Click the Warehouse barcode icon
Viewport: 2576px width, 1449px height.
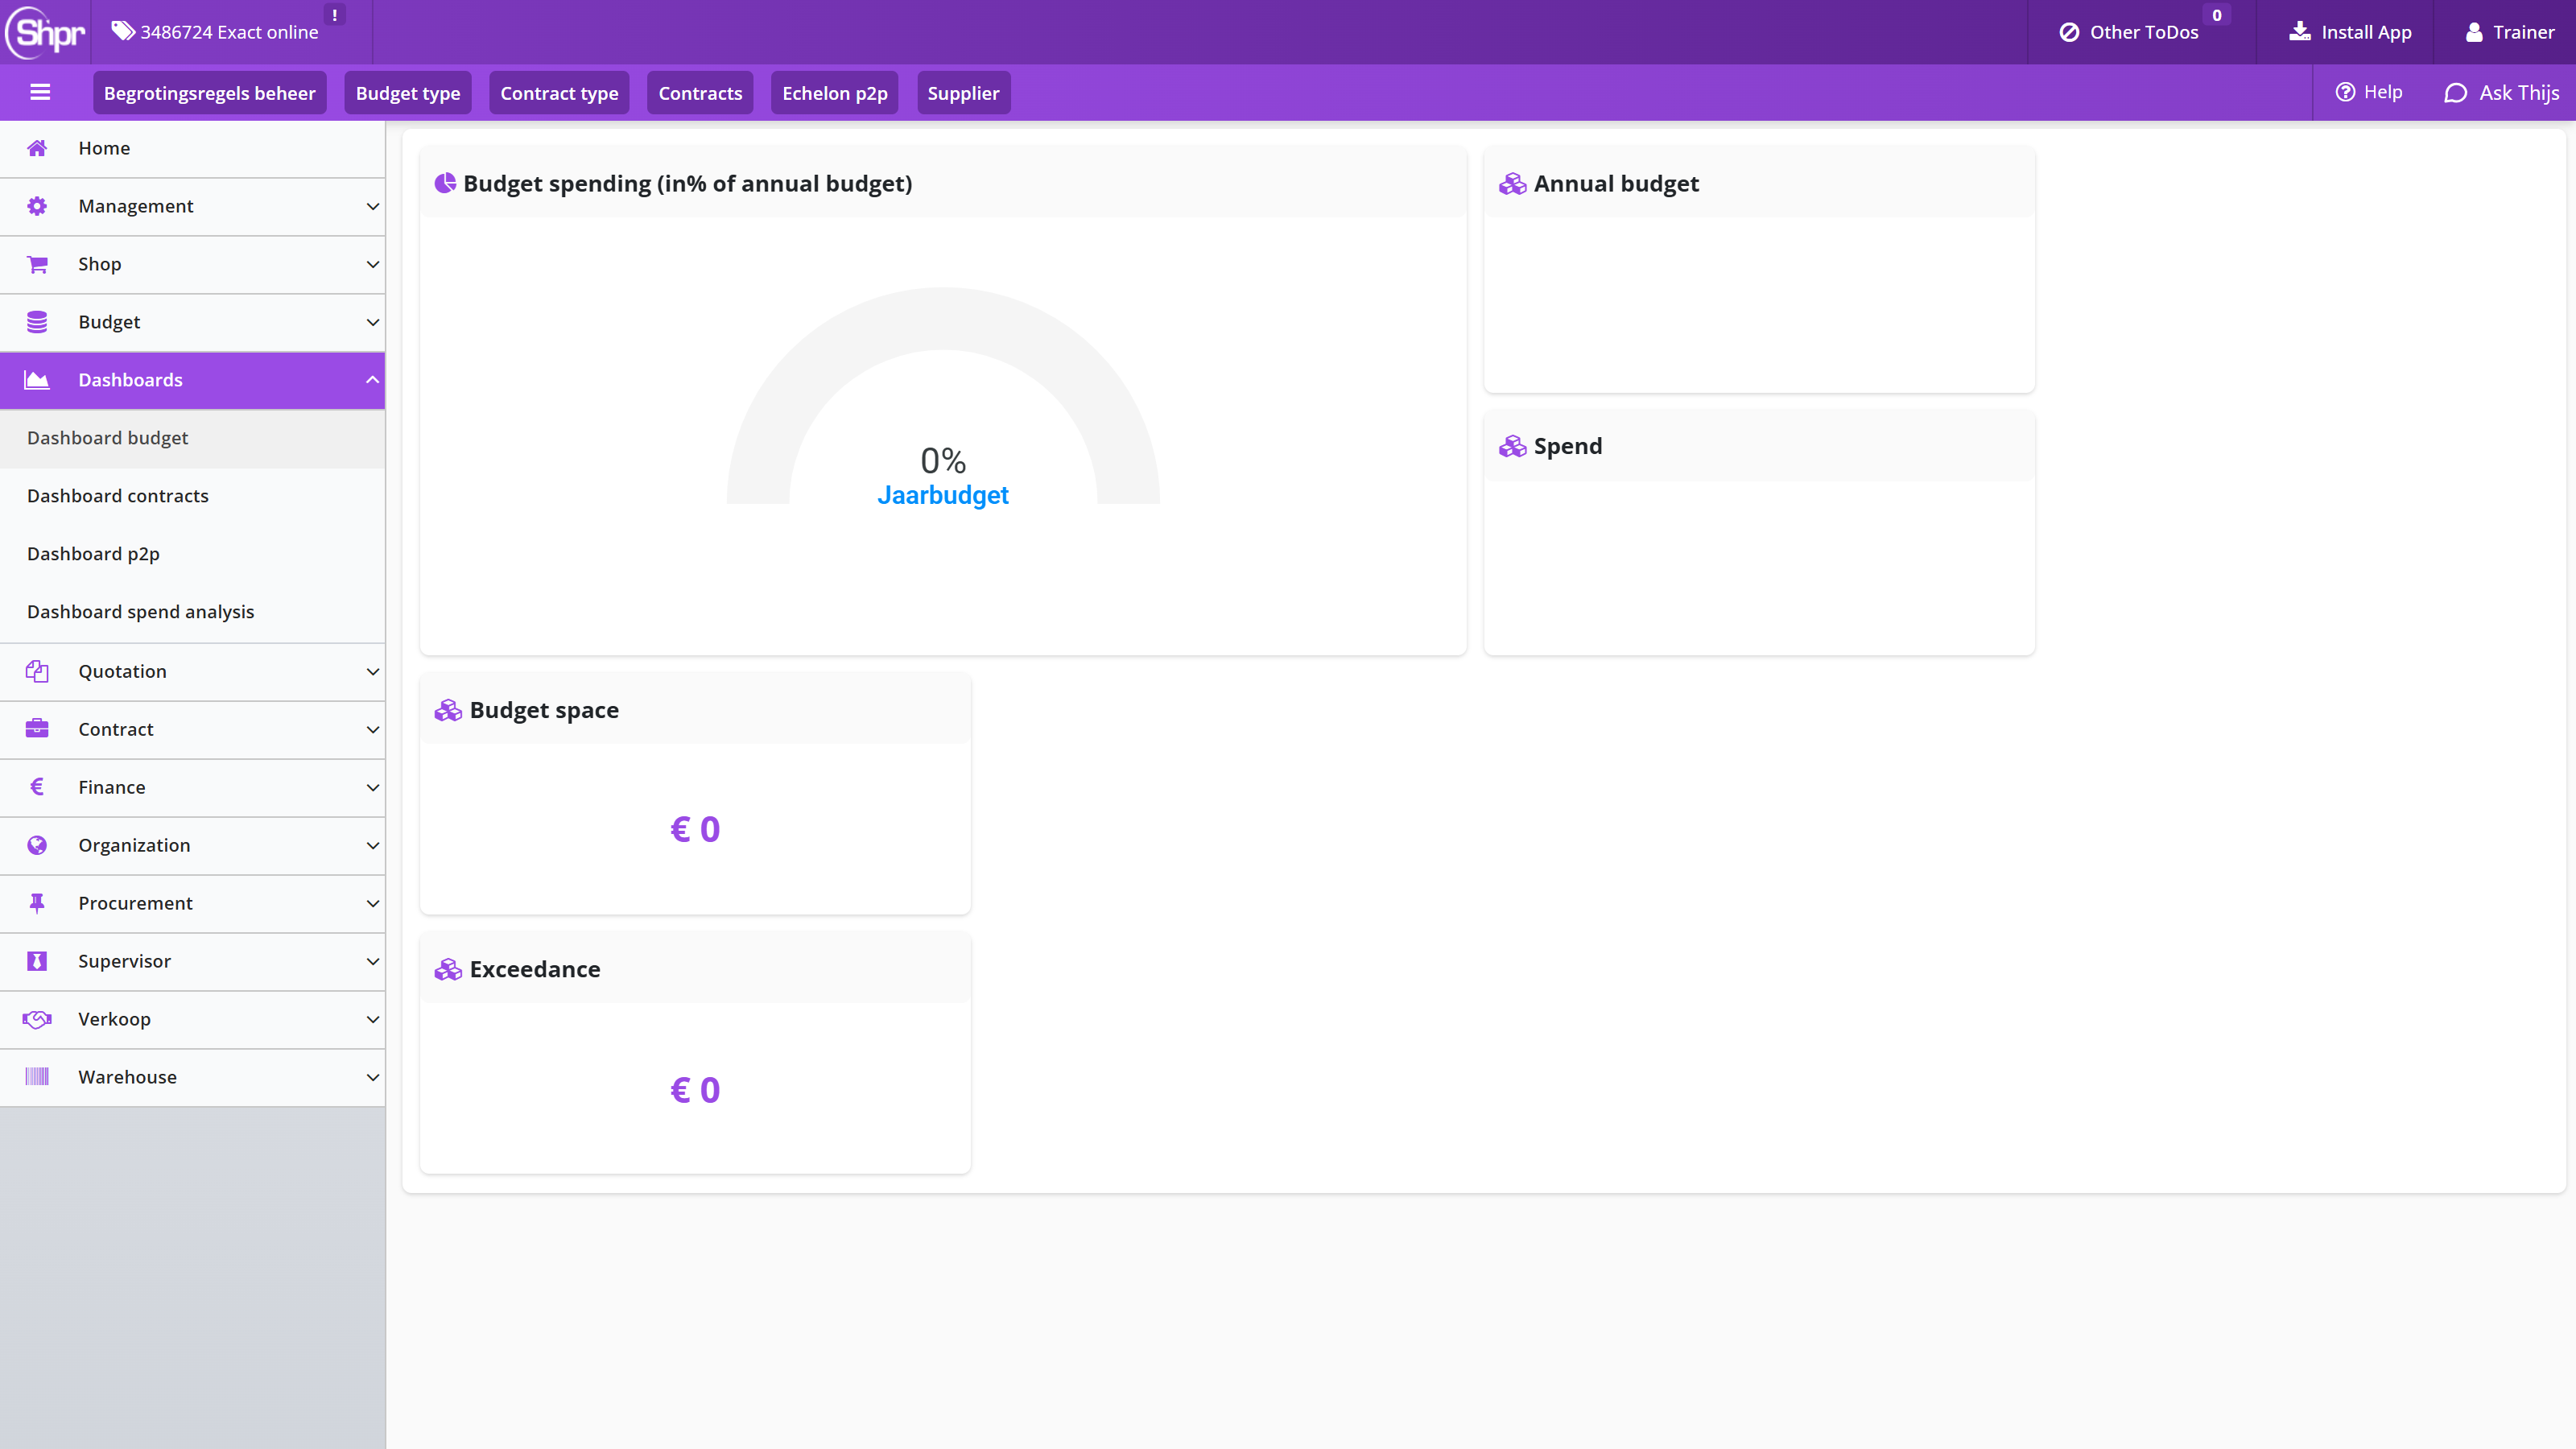coord(37,1077)
